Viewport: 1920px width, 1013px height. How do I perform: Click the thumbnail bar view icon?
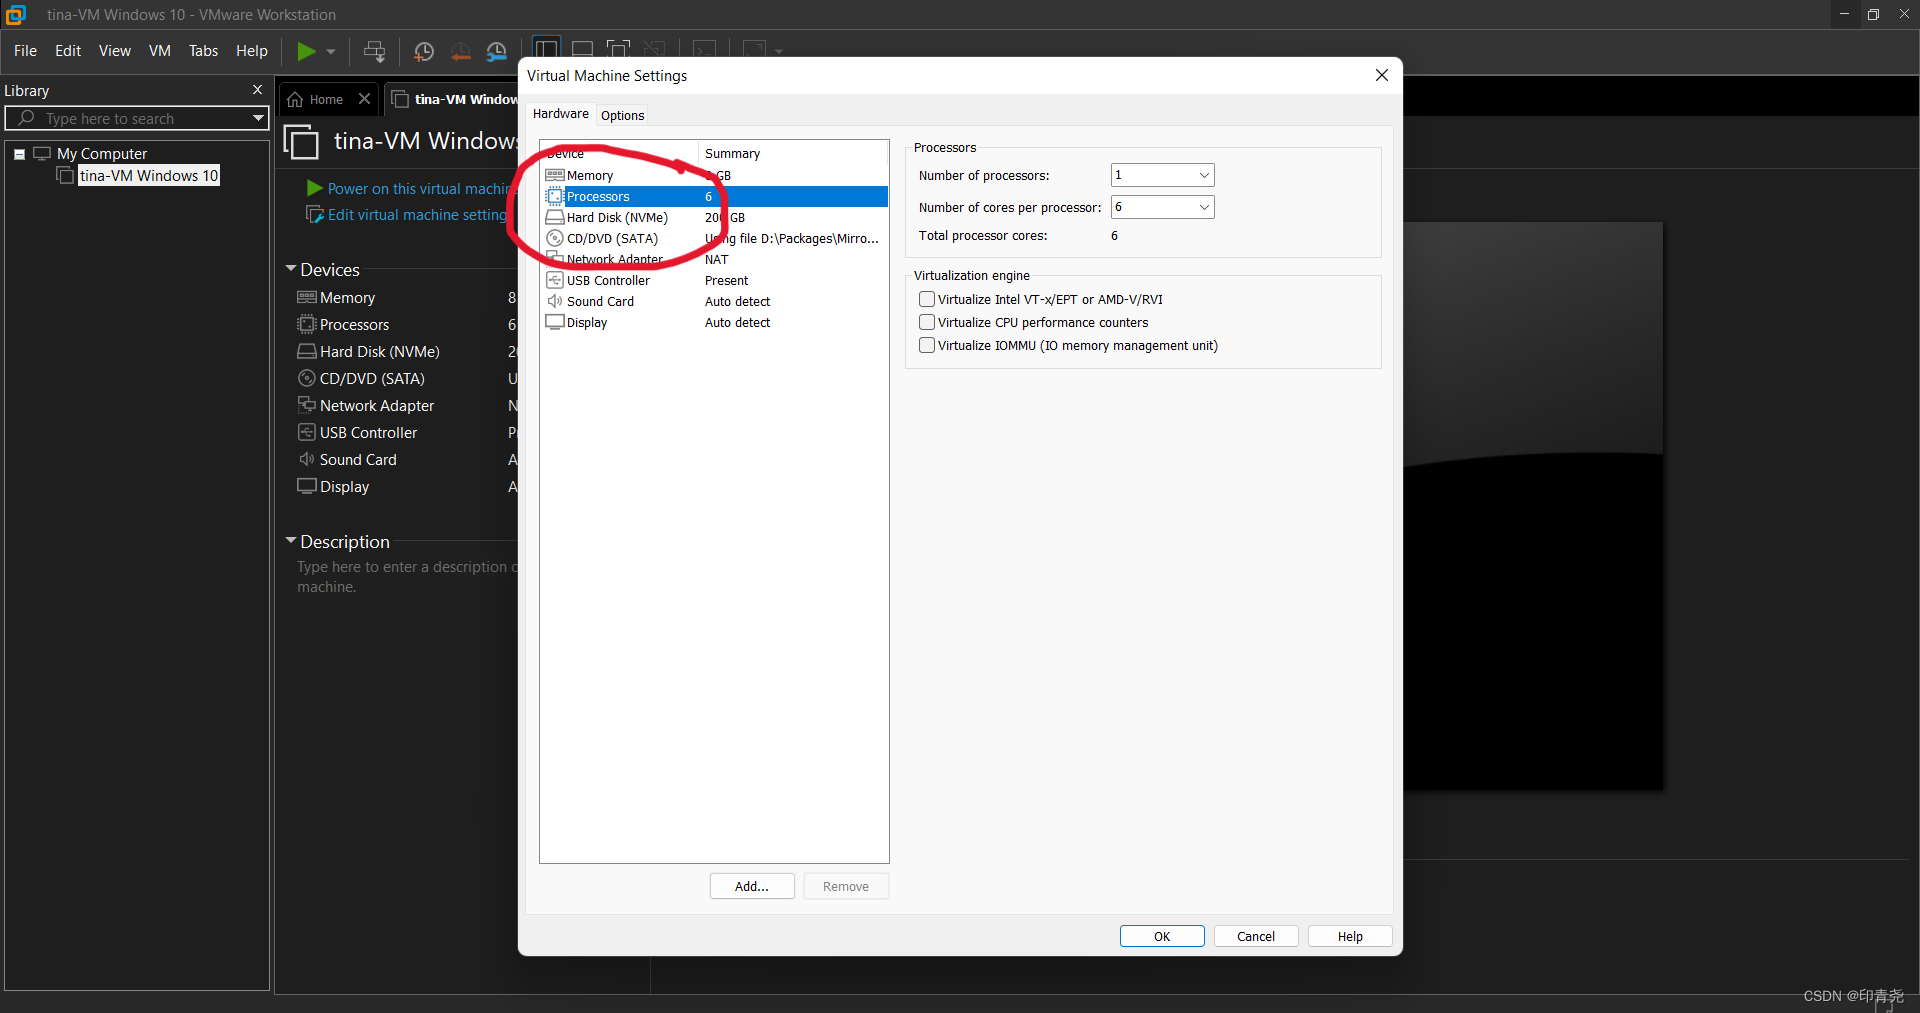(x=582, y=50)
